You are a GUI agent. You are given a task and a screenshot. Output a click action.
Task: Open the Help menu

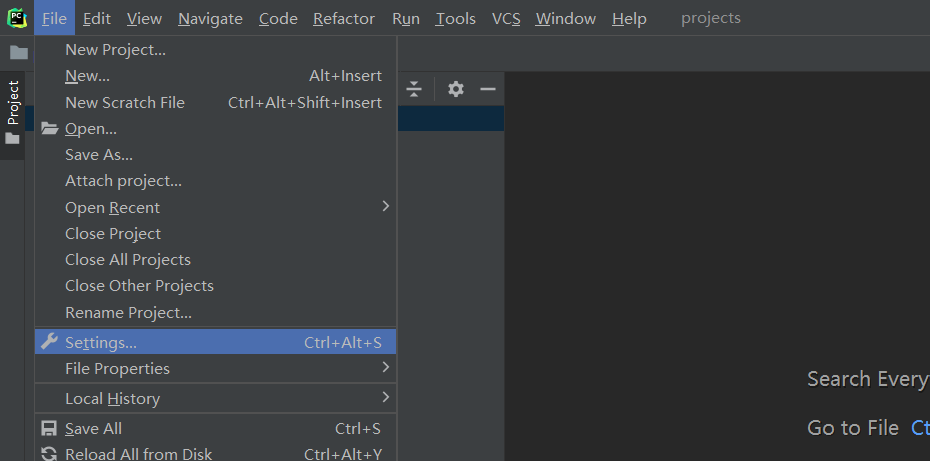(x=629, y=18)
